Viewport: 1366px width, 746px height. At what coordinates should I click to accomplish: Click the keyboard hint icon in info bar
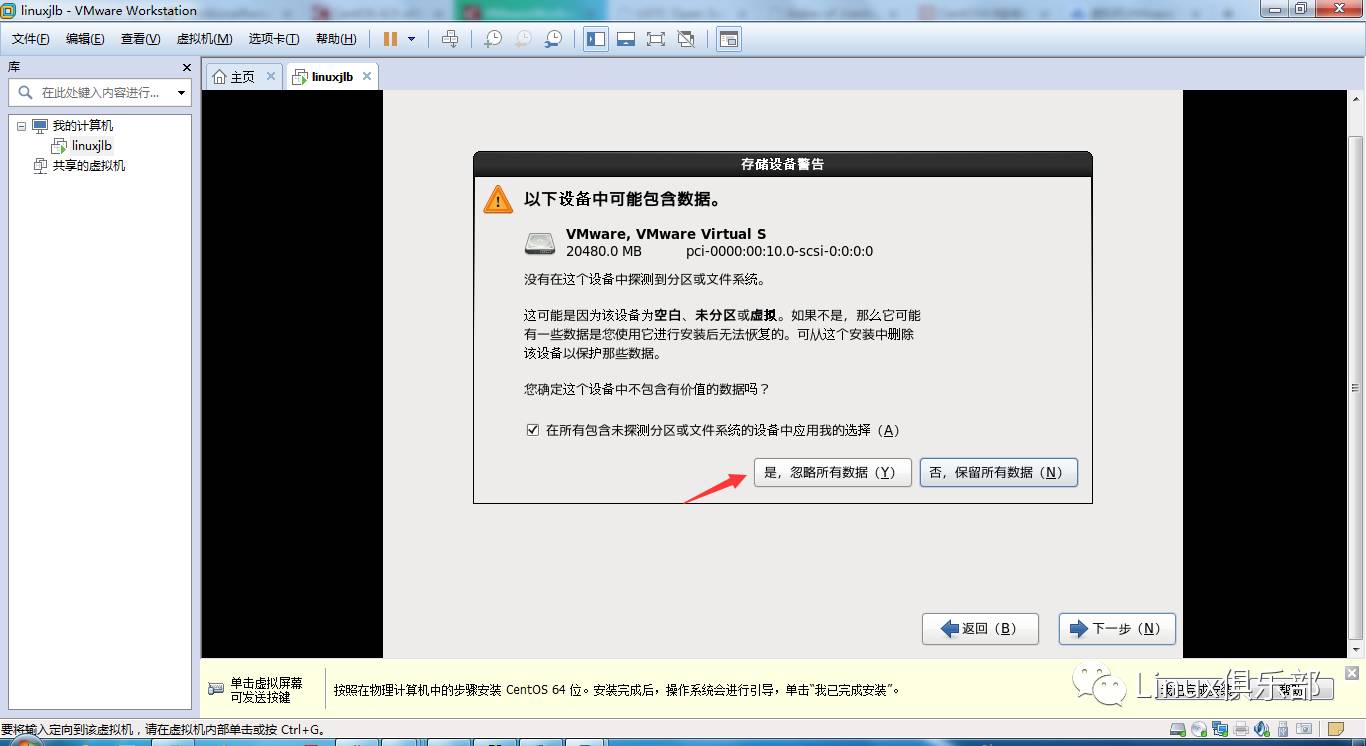click(216, 689)
